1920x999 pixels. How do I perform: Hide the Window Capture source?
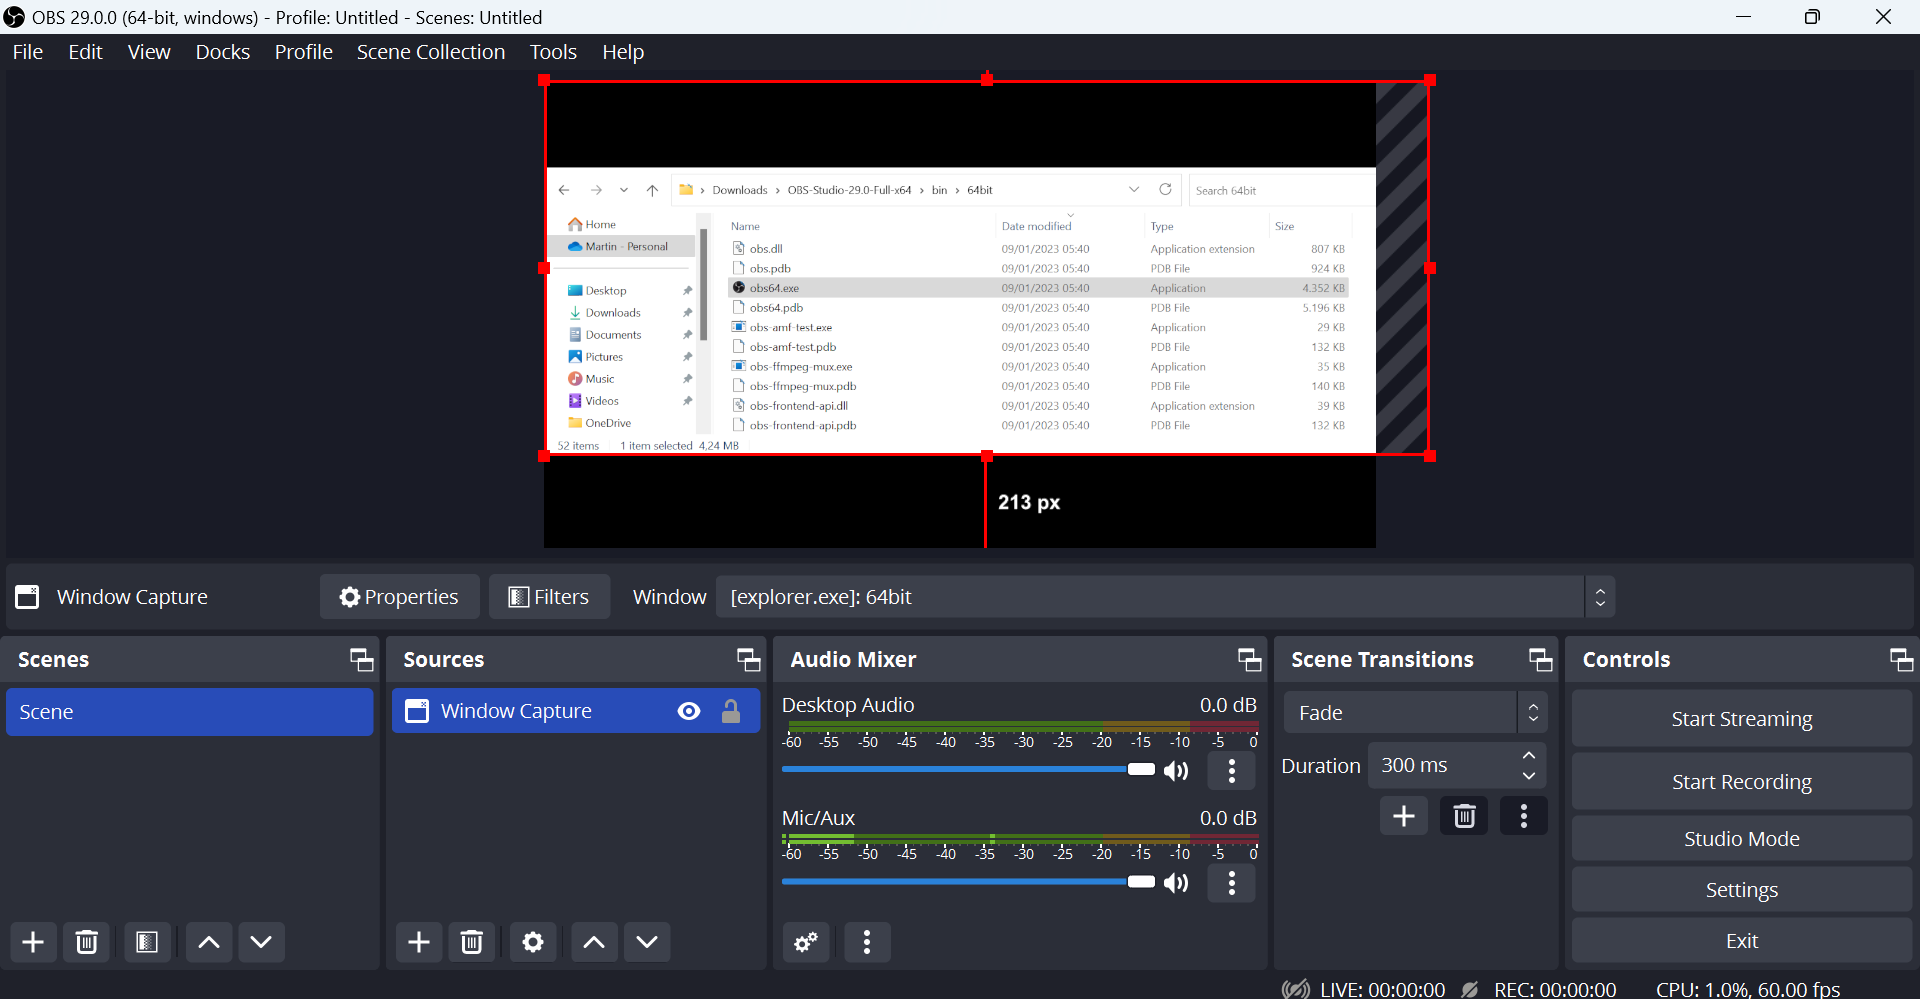(x=689, y=711)
